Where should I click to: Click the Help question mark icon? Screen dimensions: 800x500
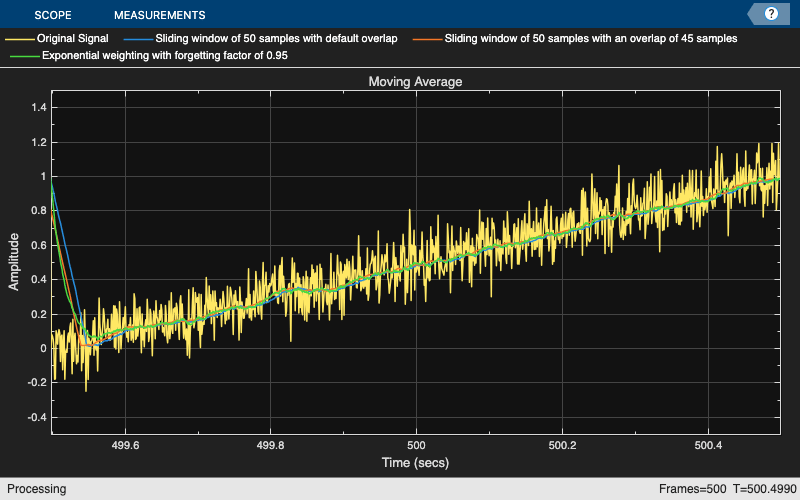tap(771, 14)
